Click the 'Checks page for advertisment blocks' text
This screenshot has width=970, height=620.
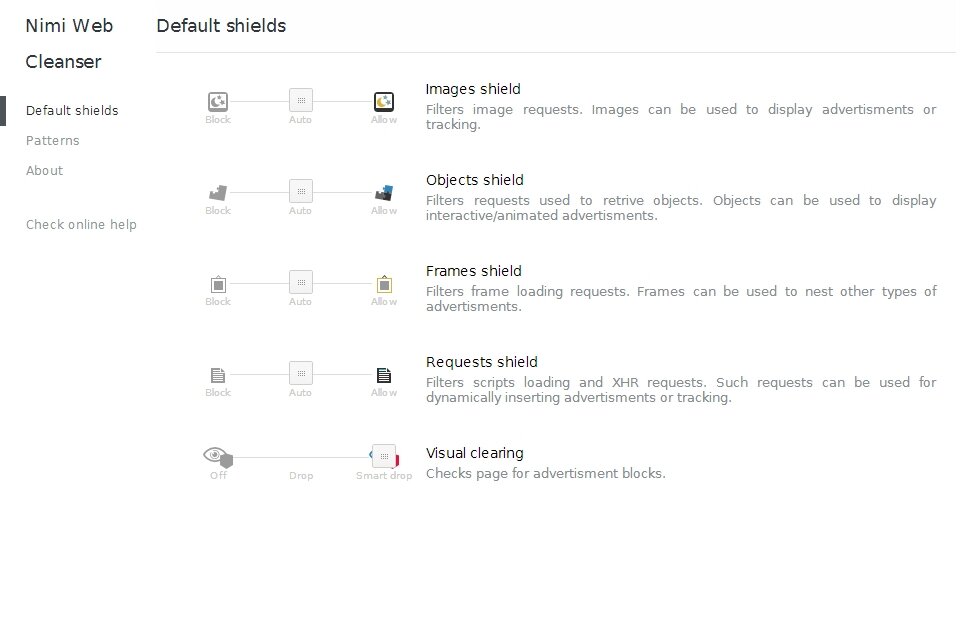coord(546,473)
